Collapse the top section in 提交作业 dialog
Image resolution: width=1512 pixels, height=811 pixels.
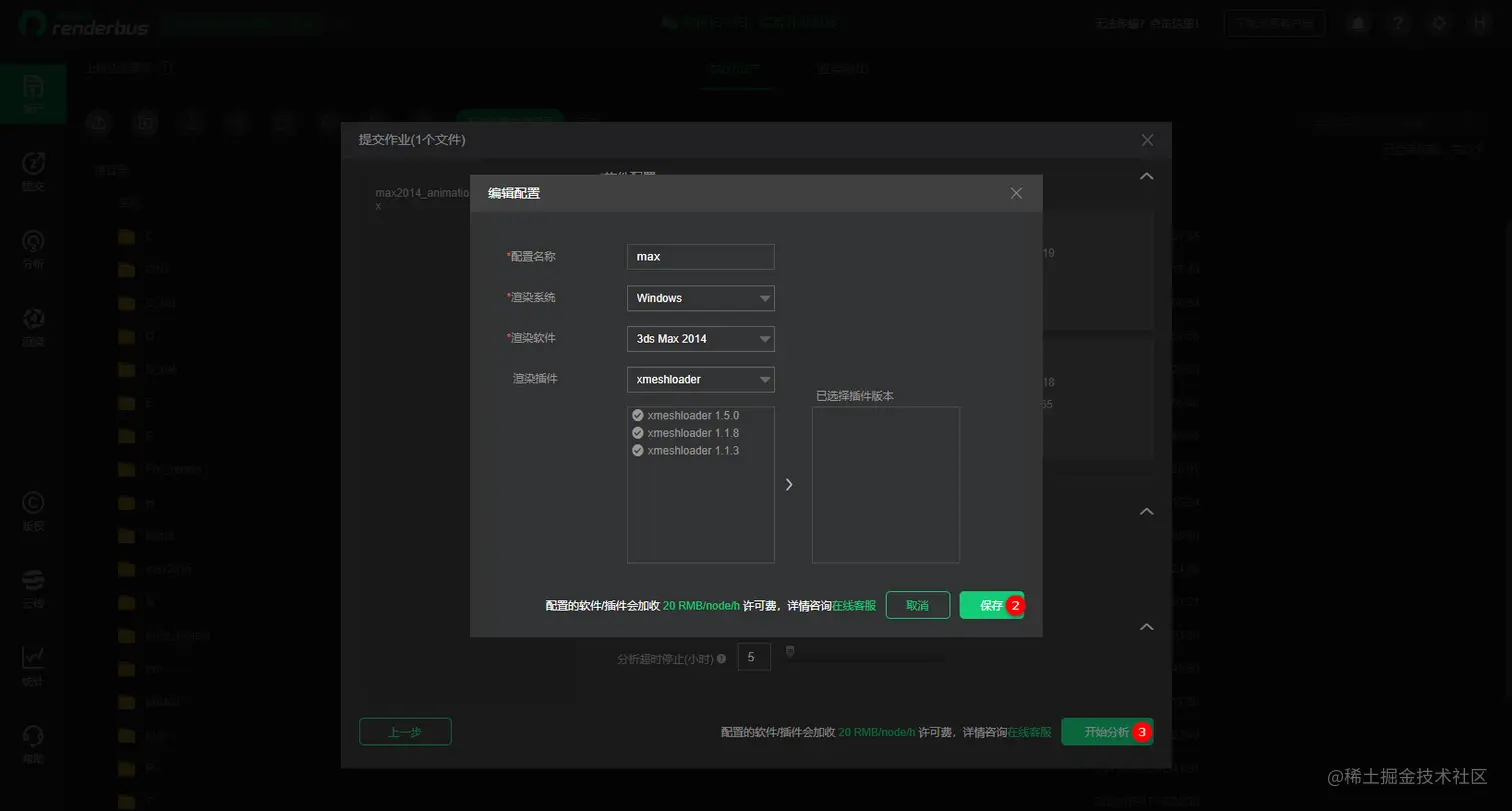click(x=1147, y=176)
